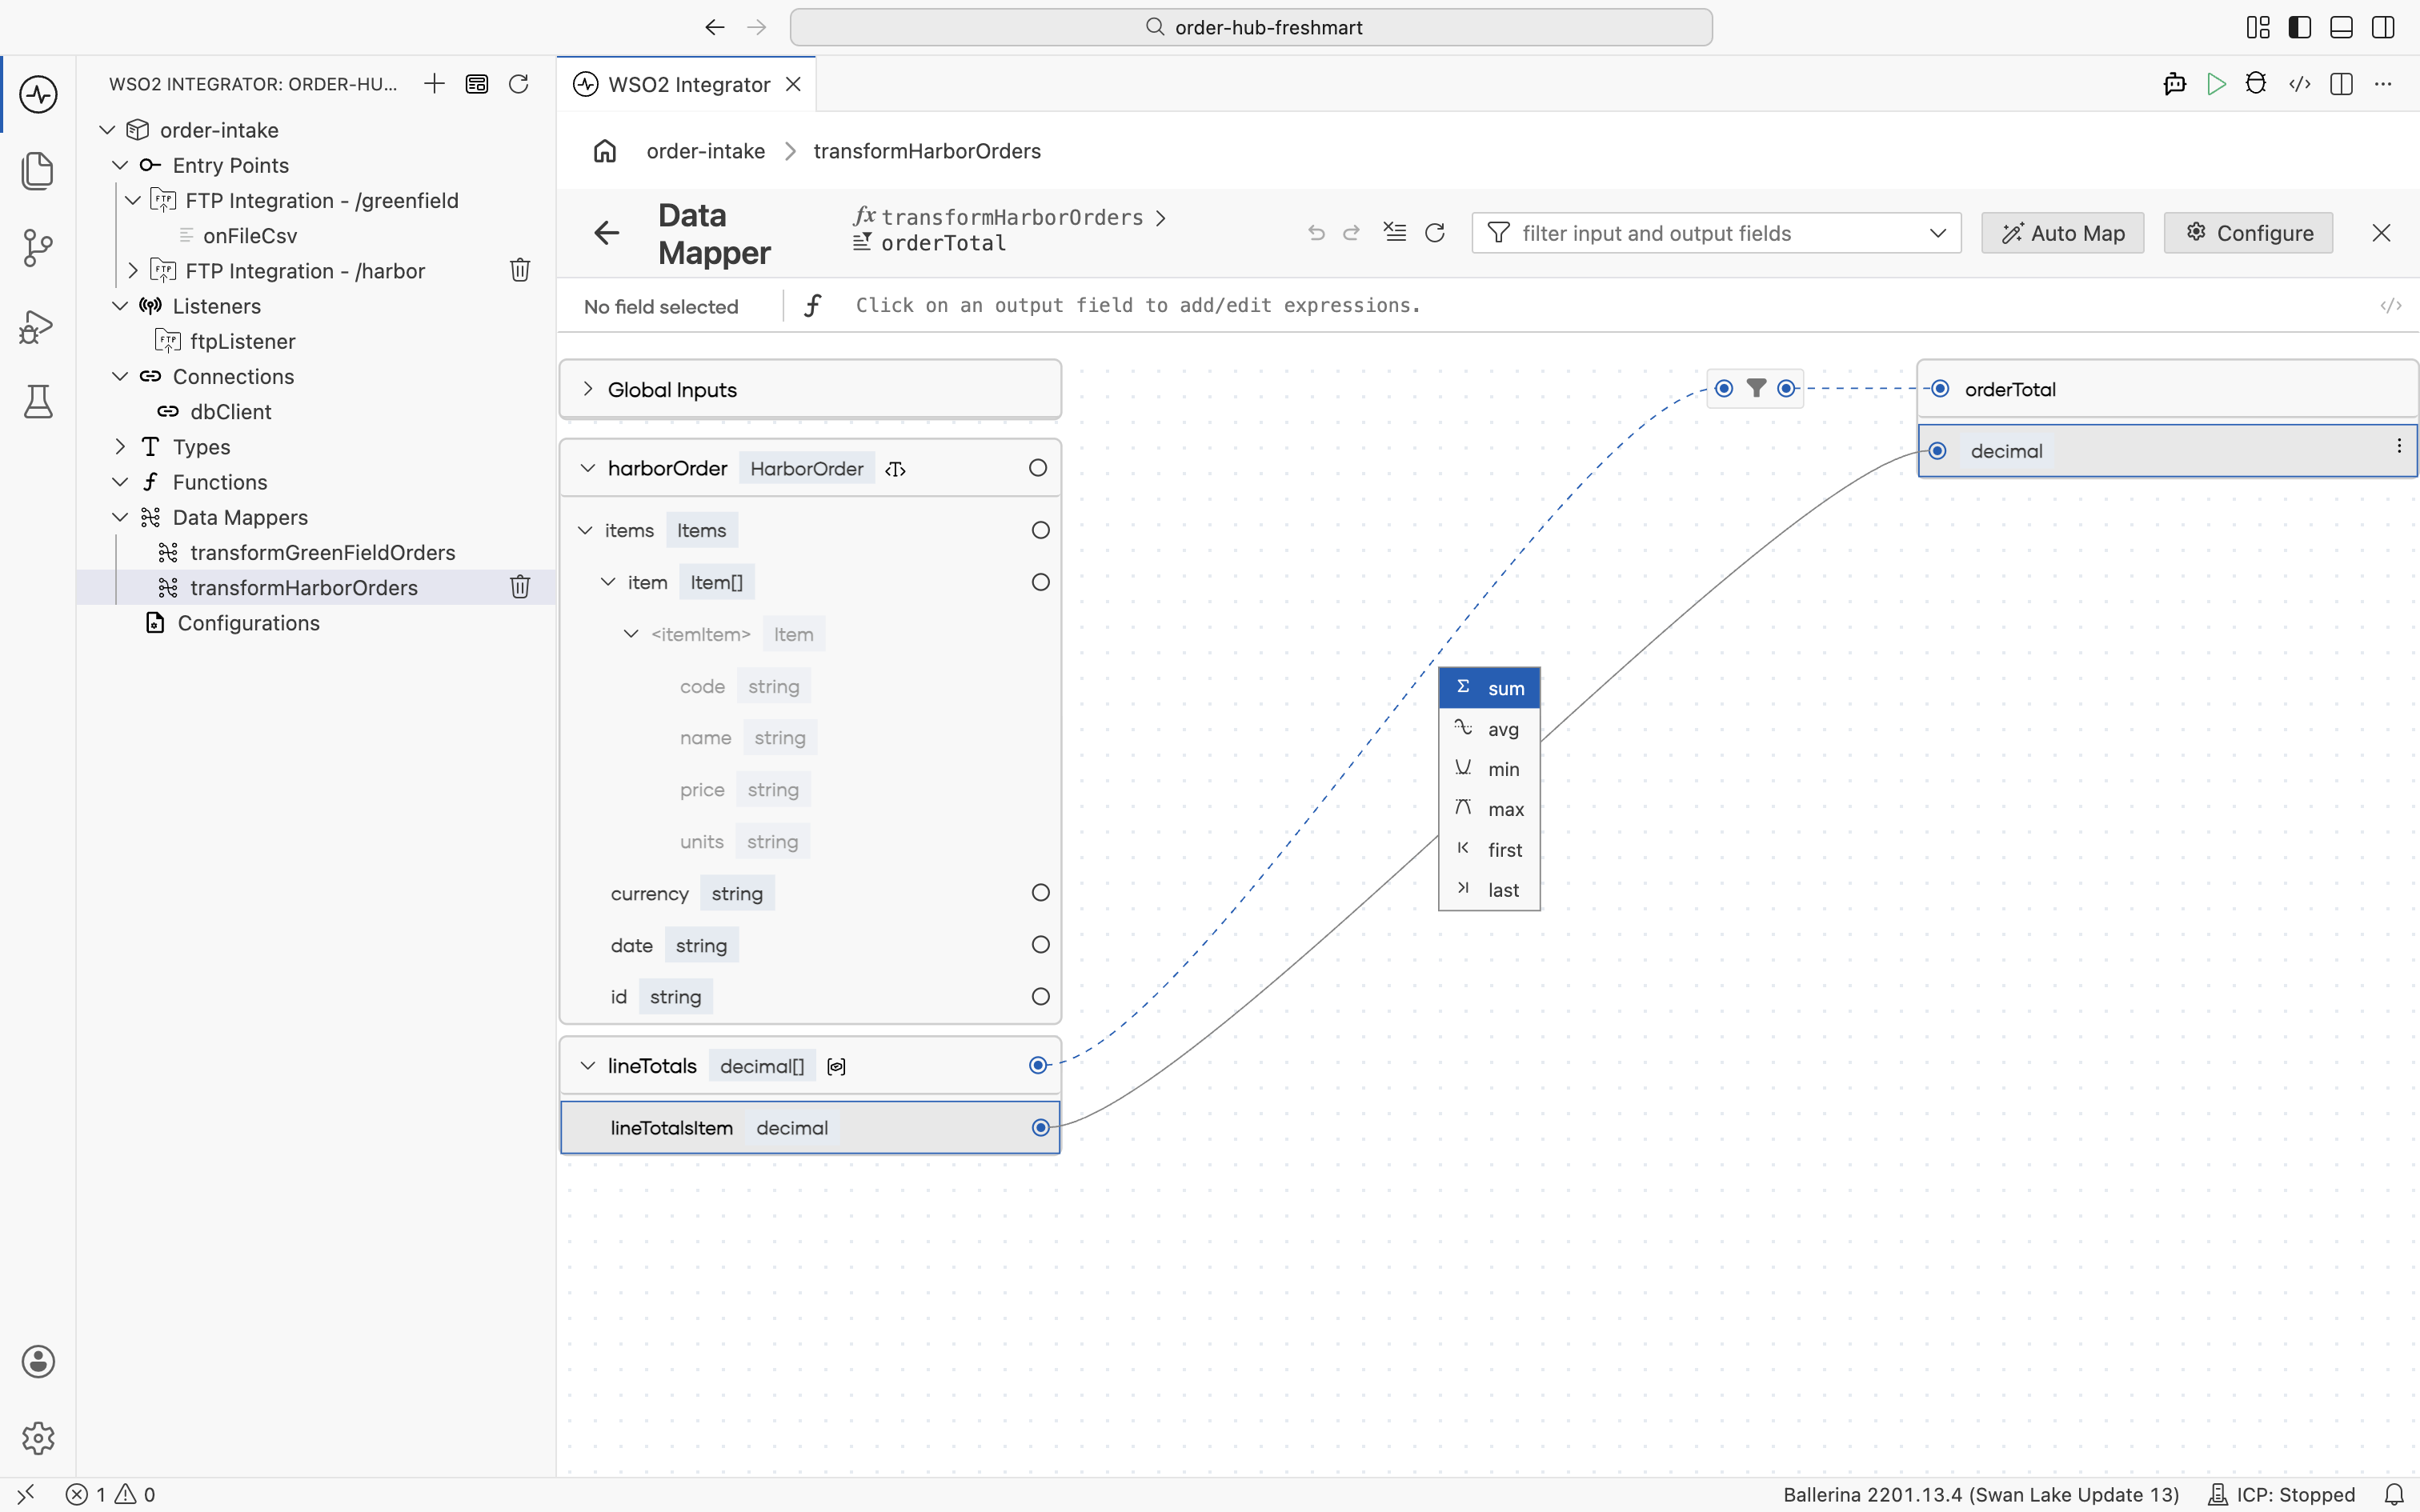This screenshot has height=1512, width=2420.
Task: Open the Source Control icon
Action: 38,247
